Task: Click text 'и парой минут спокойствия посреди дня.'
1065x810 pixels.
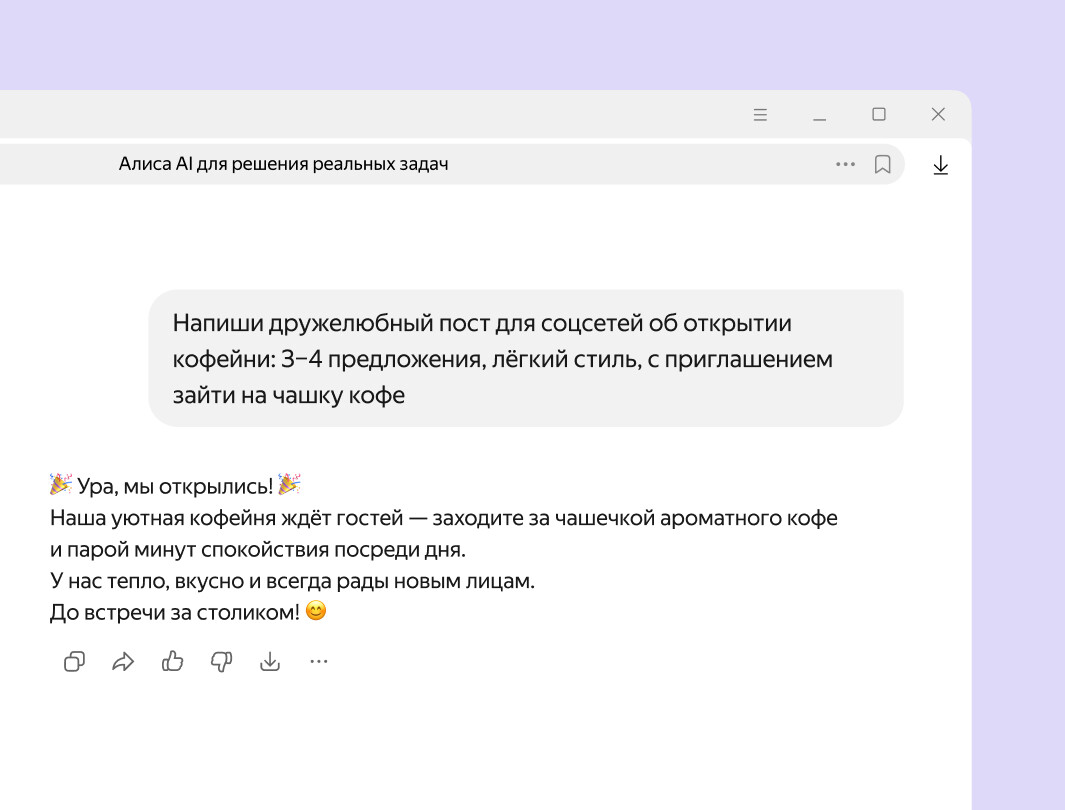Action: click(258, 549)
